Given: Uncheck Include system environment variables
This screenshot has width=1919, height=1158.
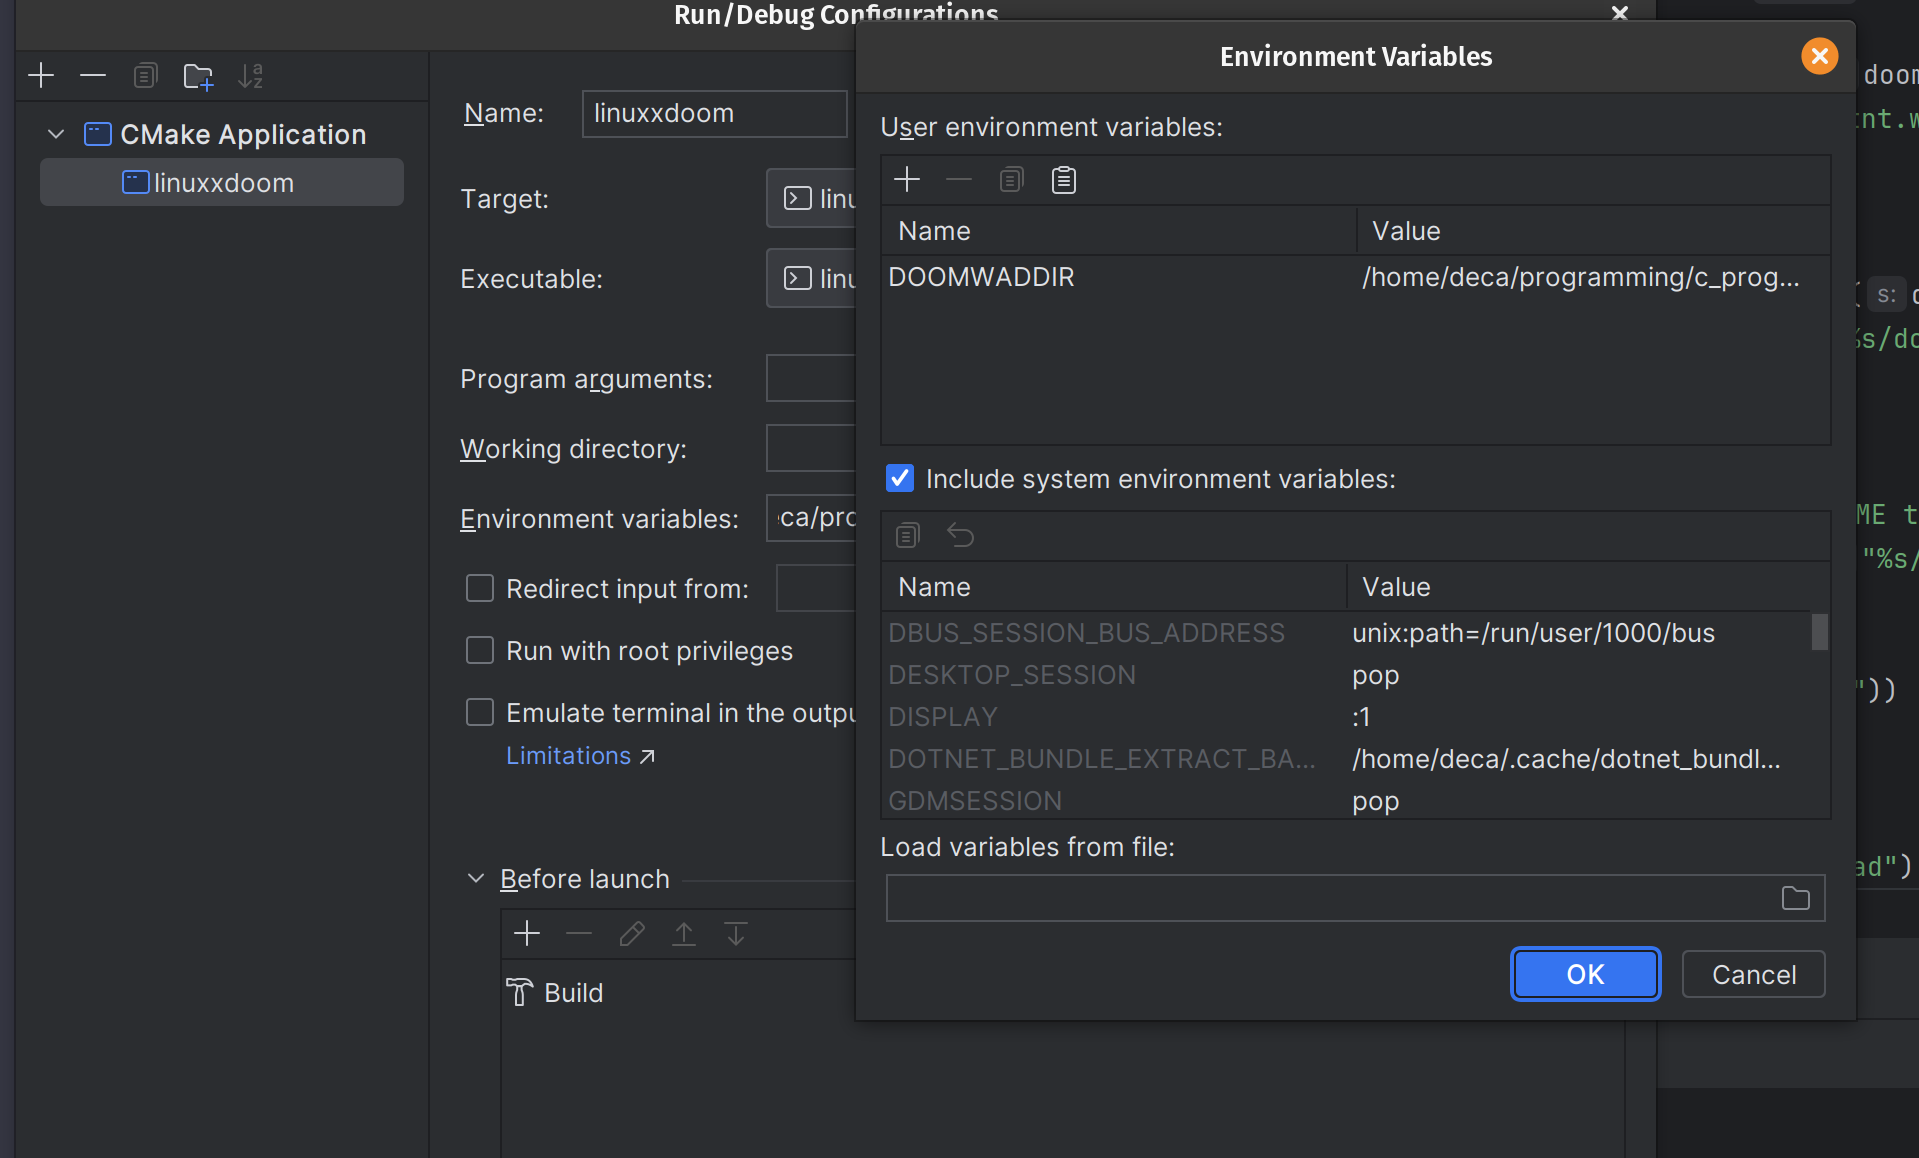Looking at the screenshot, I should 899,478.
